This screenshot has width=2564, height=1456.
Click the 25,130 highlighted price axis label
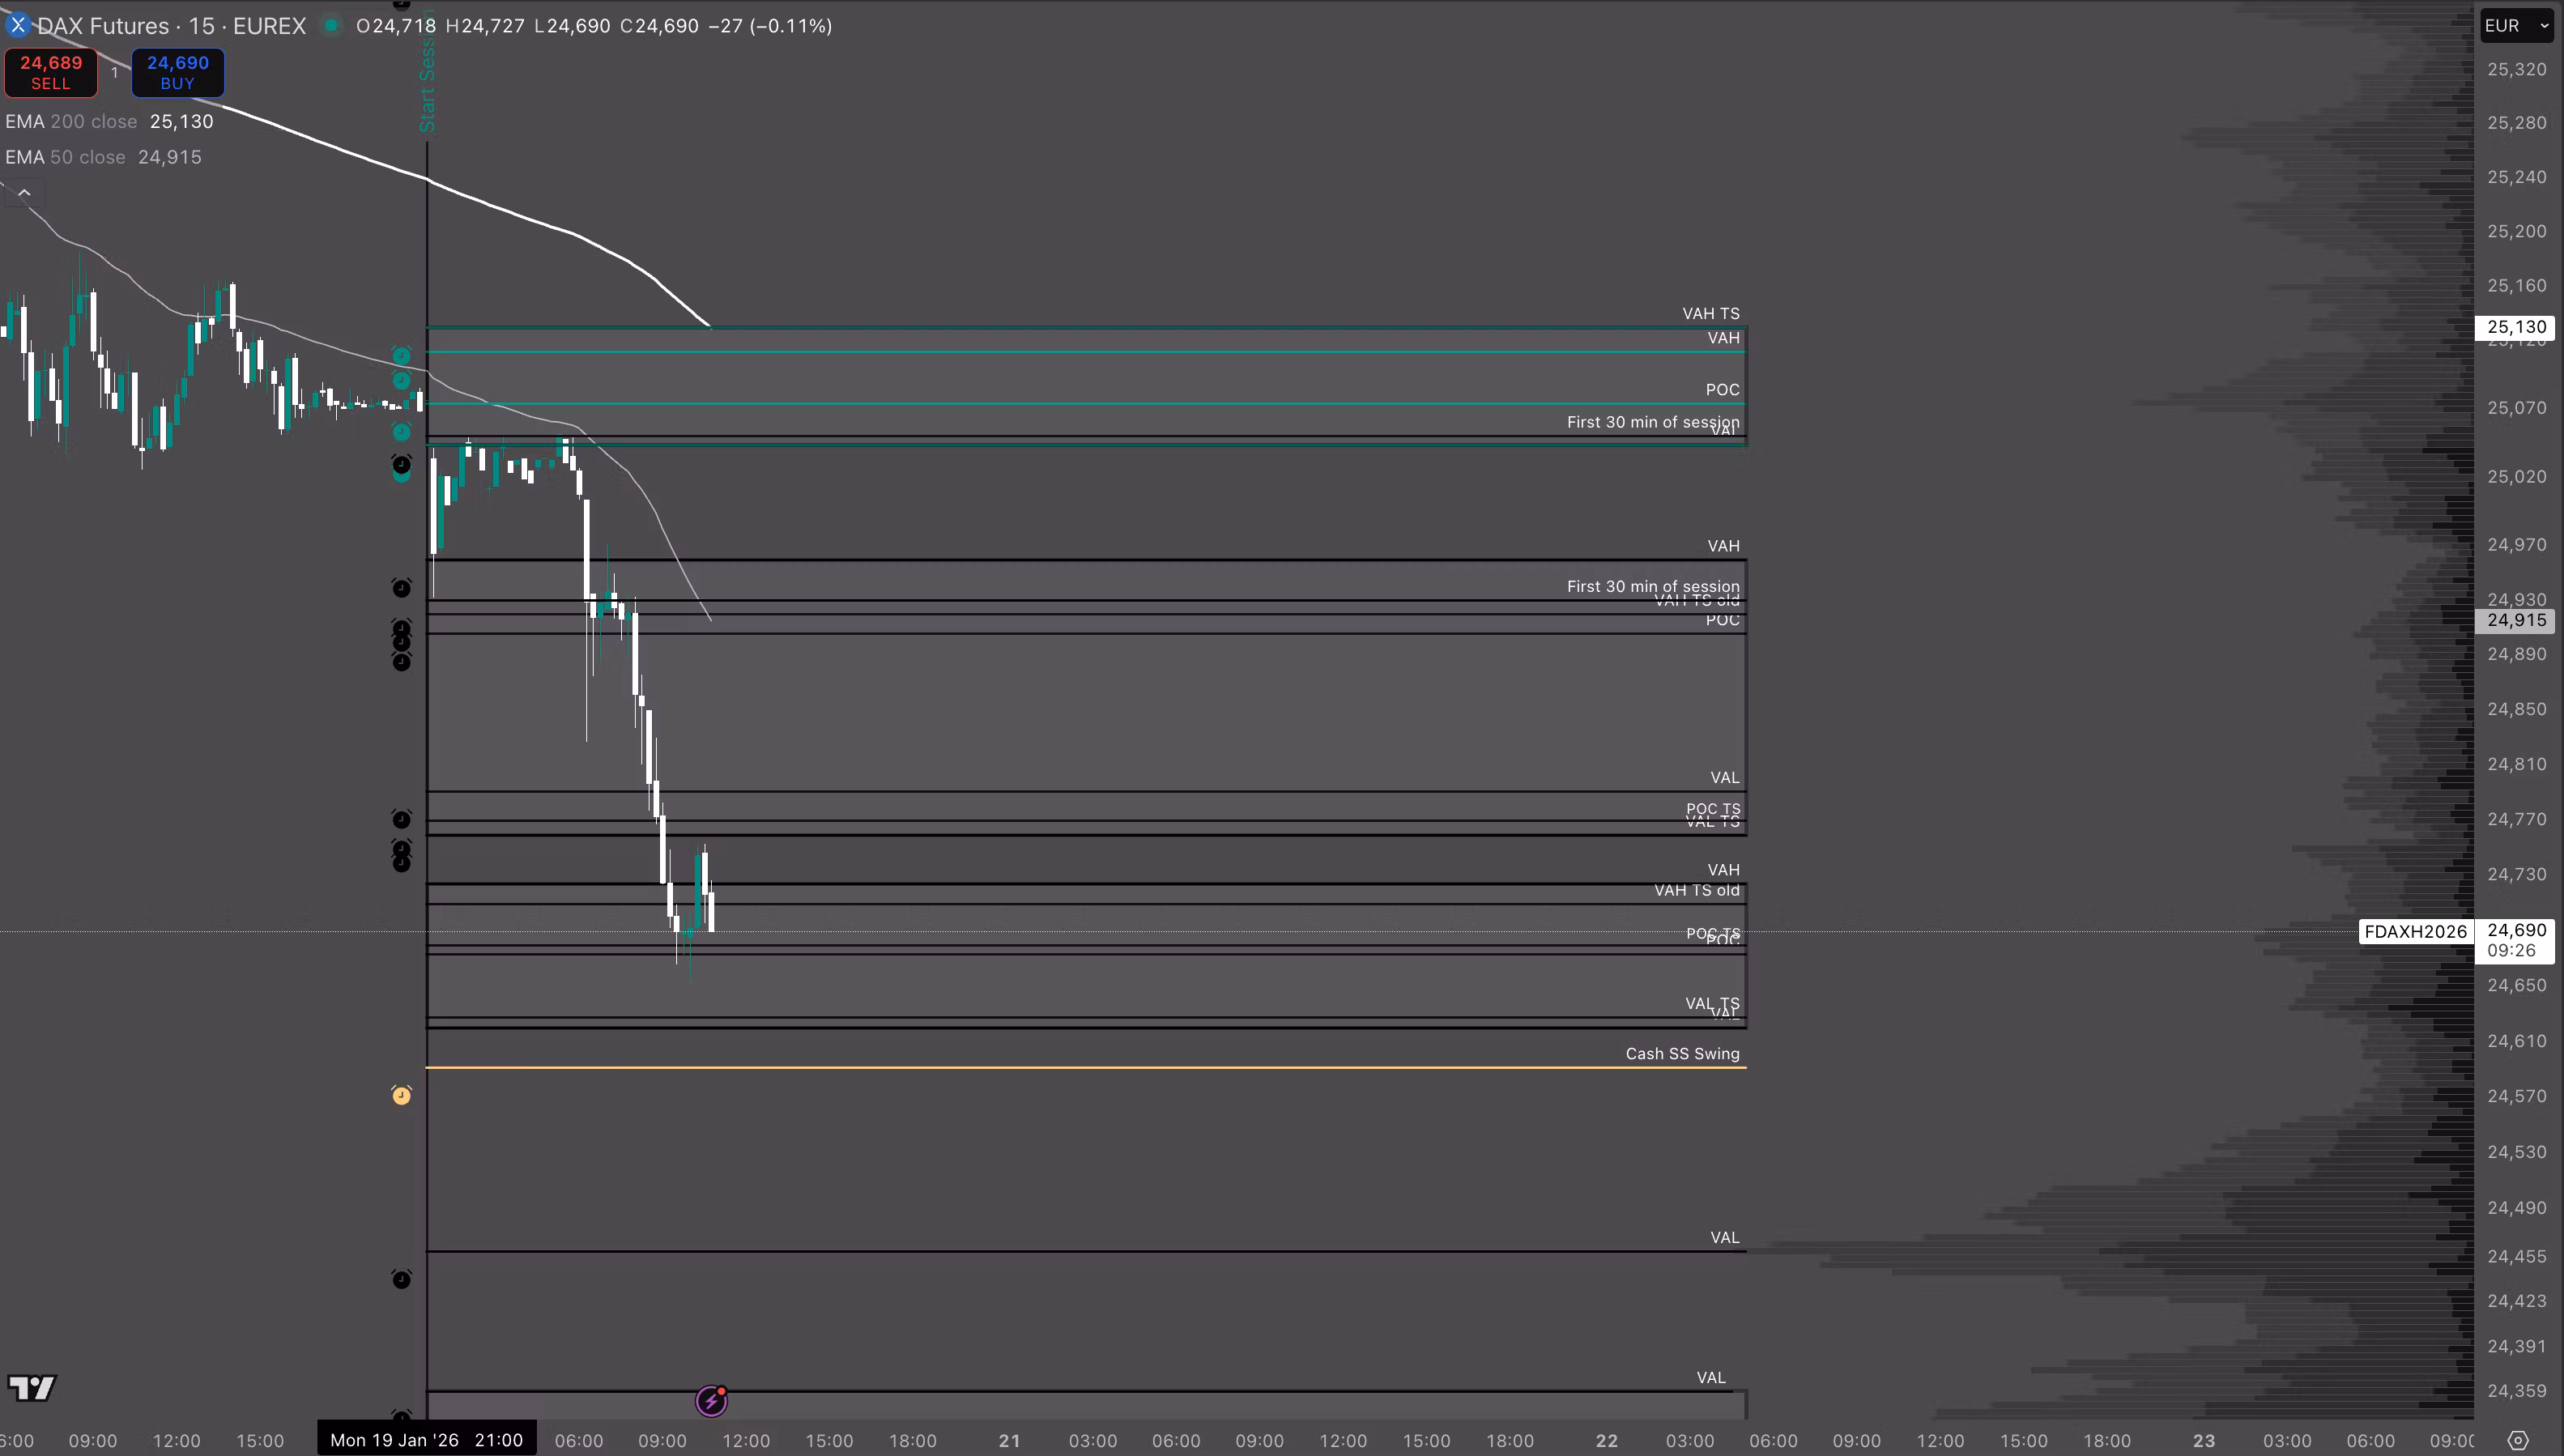click(x=2516, y=327)
